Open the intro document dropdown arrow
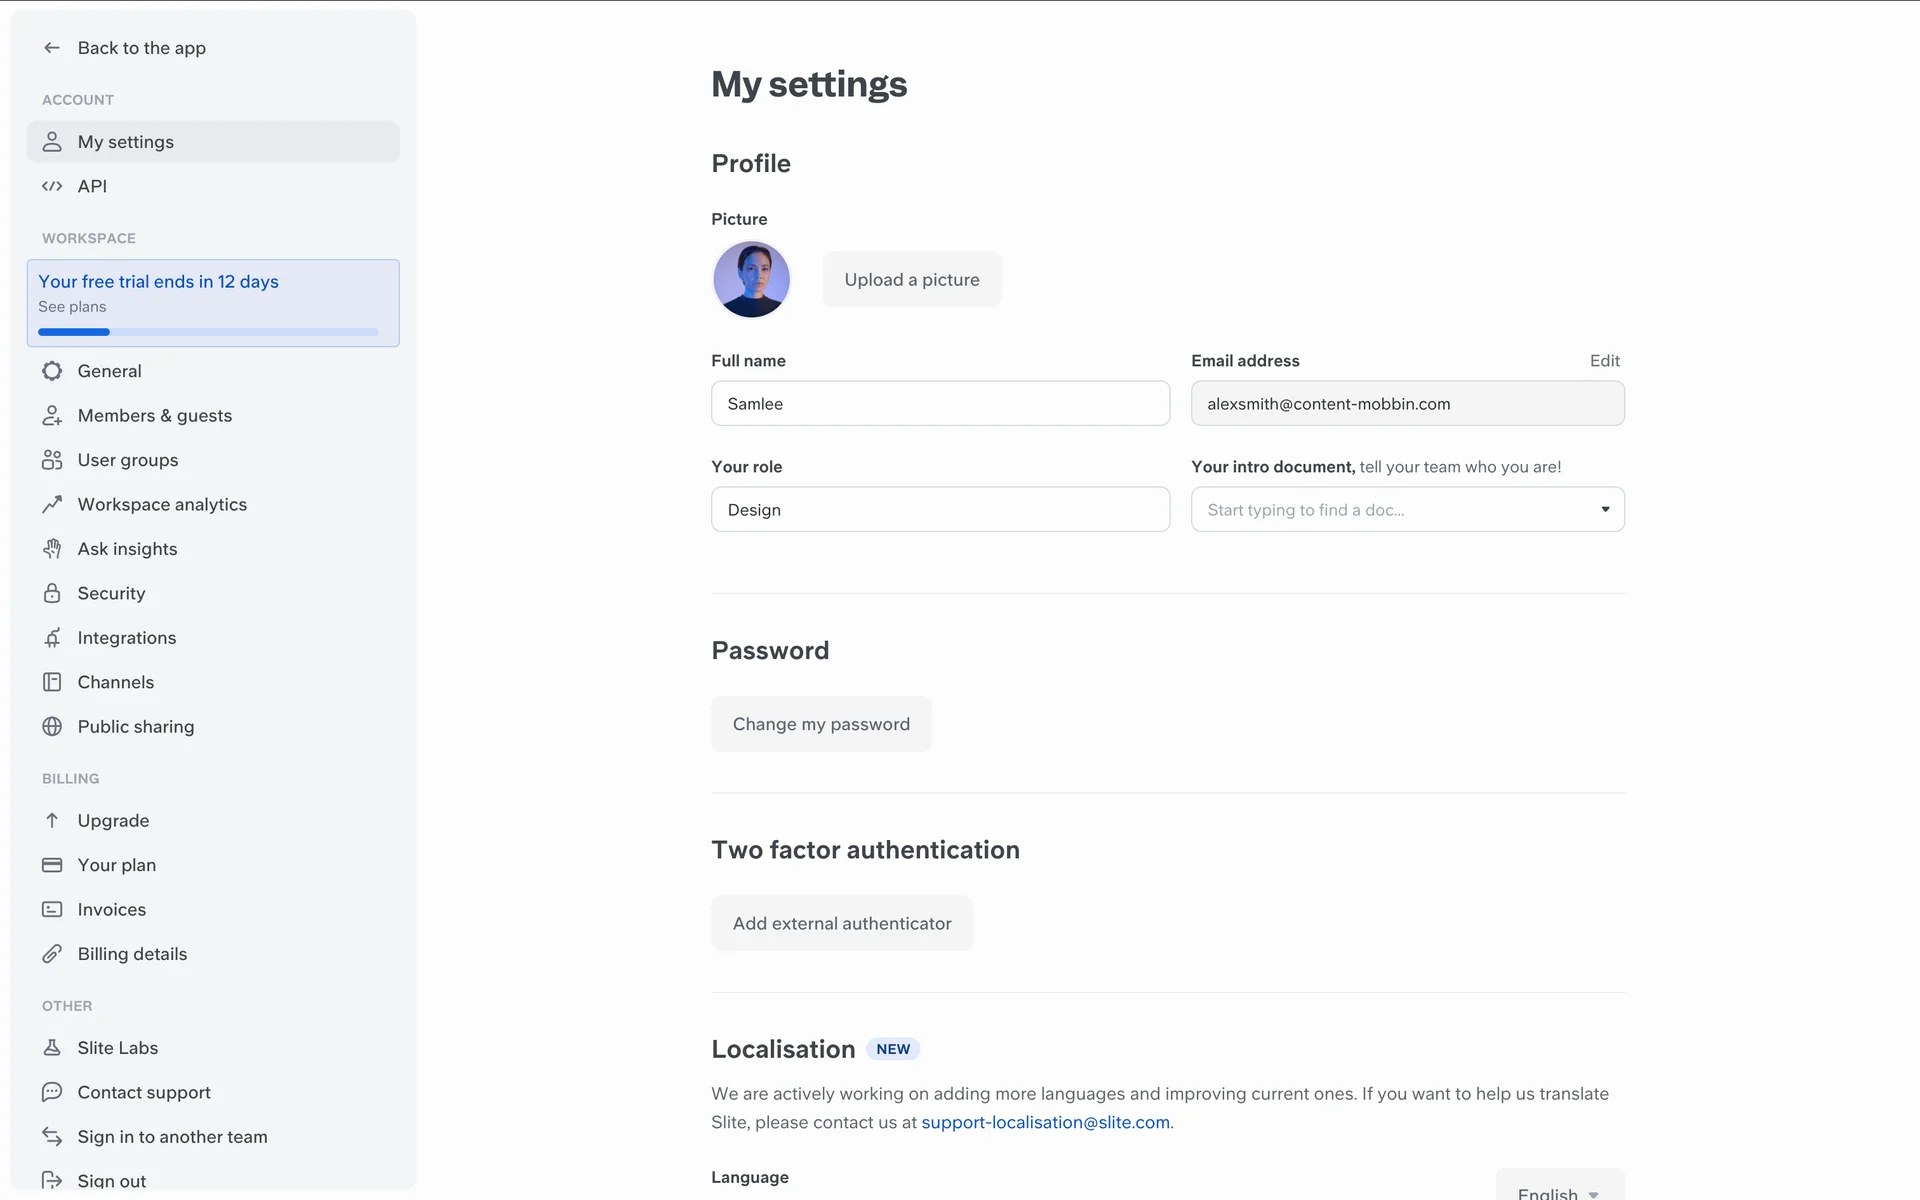Image resolution: width=1920 pixels, height=1200 pixels. (x=1605, y=510)
